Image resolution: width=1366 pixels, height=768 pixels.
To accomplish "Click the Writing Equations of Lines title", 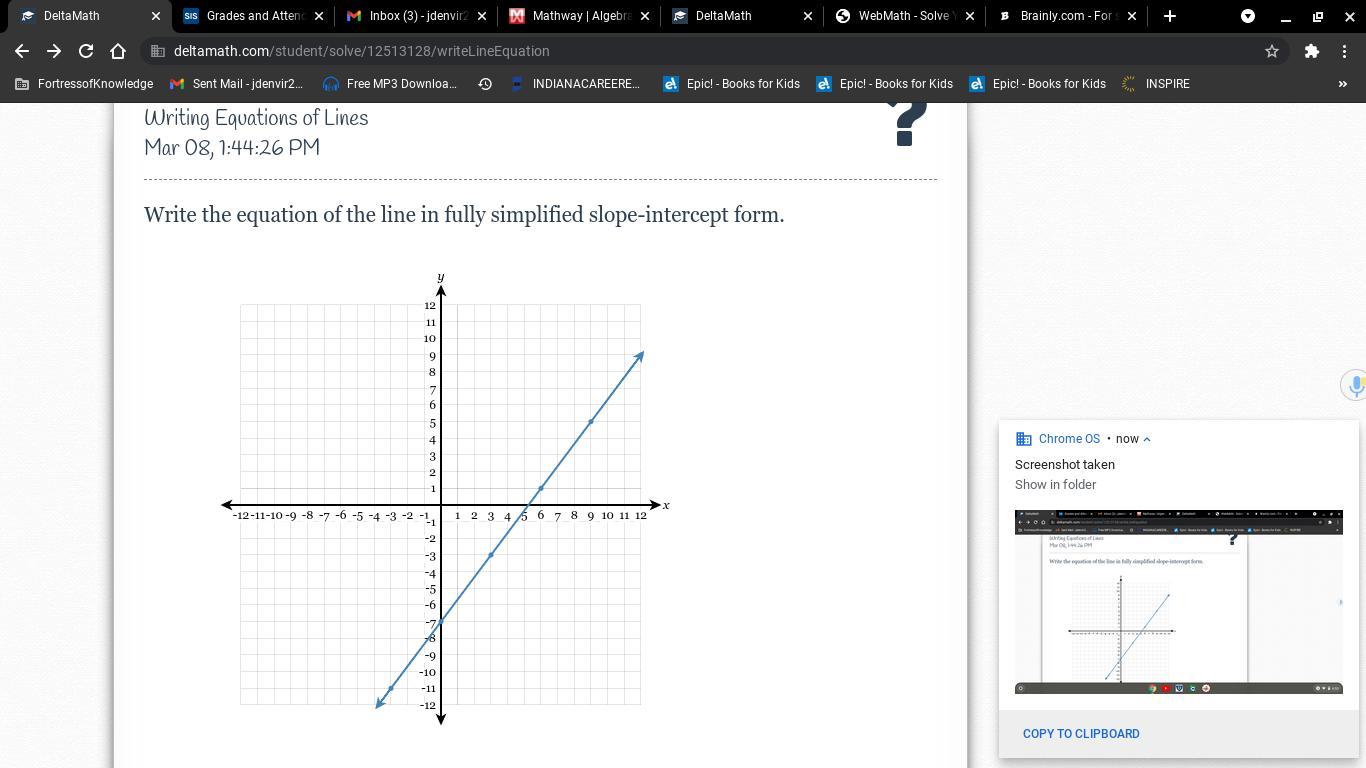I will click(x=256, y=118).
